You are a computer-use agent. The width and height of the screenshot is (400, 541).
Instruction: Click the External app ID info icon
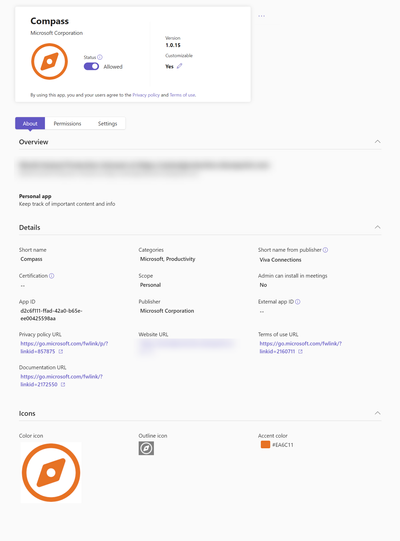click(297, 302)
